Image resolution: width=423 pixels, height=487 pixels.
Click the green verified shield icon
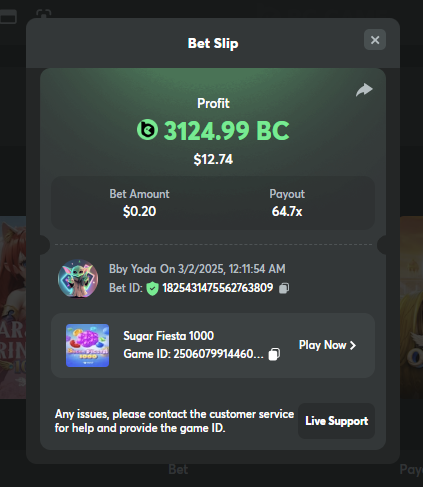pos(152,288)
